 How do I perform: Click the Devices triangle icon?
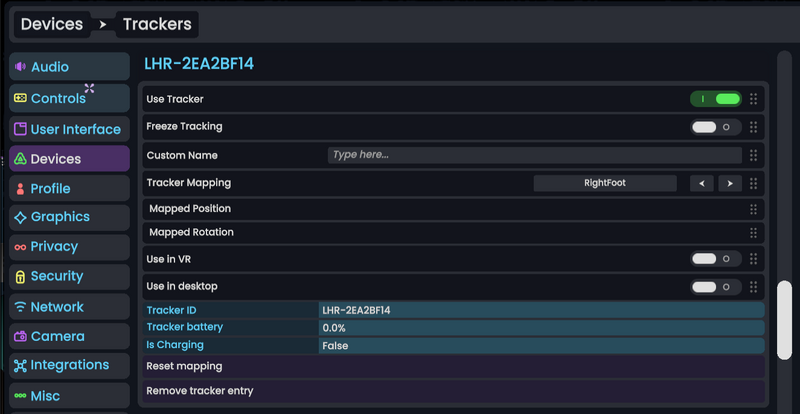20,159
